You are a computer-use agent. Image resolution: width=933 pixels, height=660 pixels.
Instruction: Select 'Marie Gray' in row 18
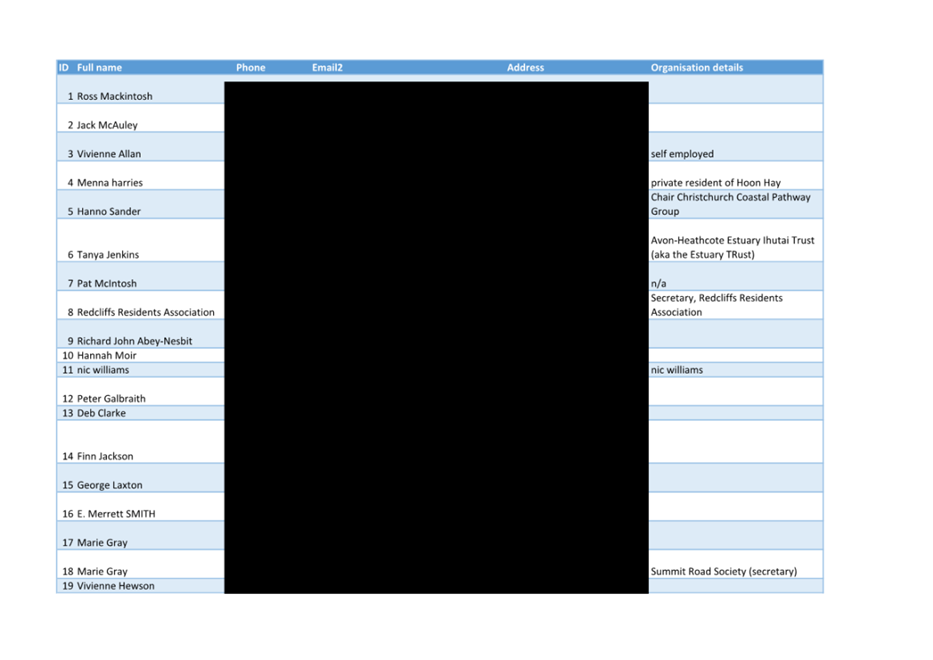pyautogui.click(x=102, y=571)
